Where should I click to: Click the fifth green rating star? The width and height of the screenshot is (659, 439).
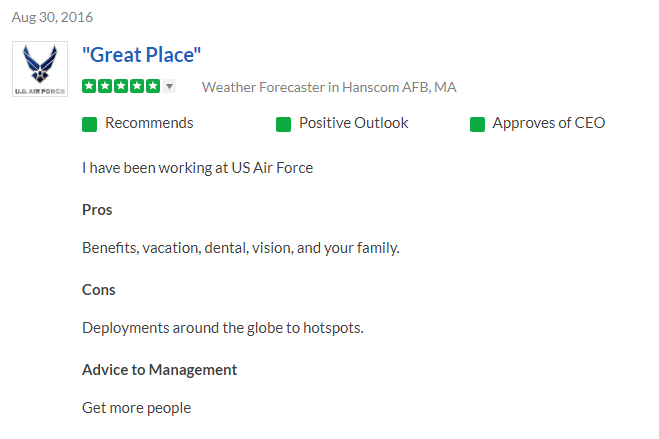152,86
